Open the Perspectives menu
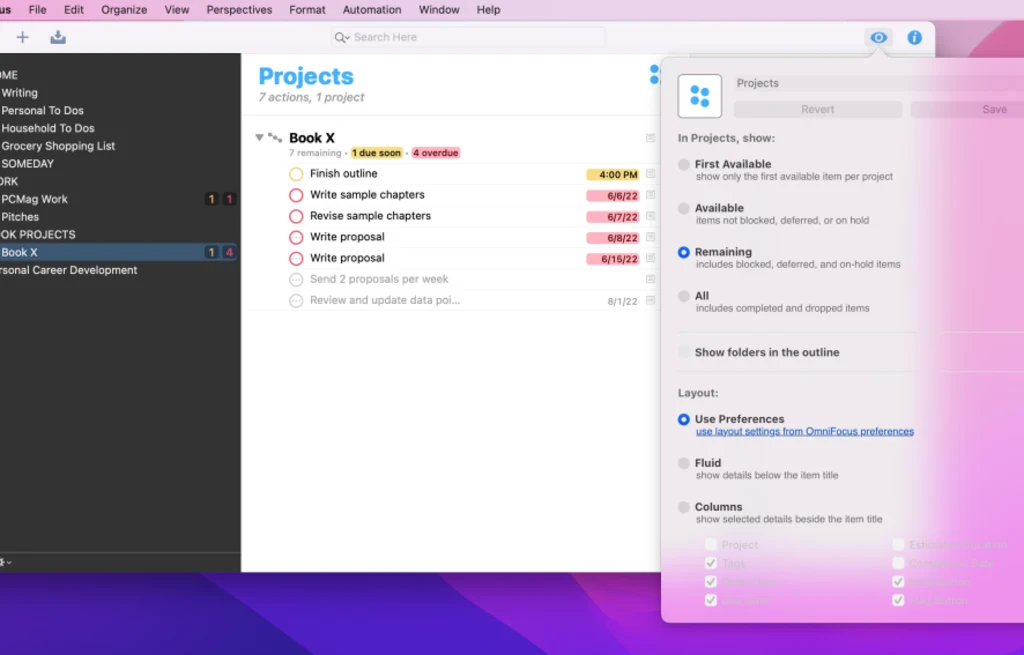Screen dimensions: 1024x655 click(239, 9)
